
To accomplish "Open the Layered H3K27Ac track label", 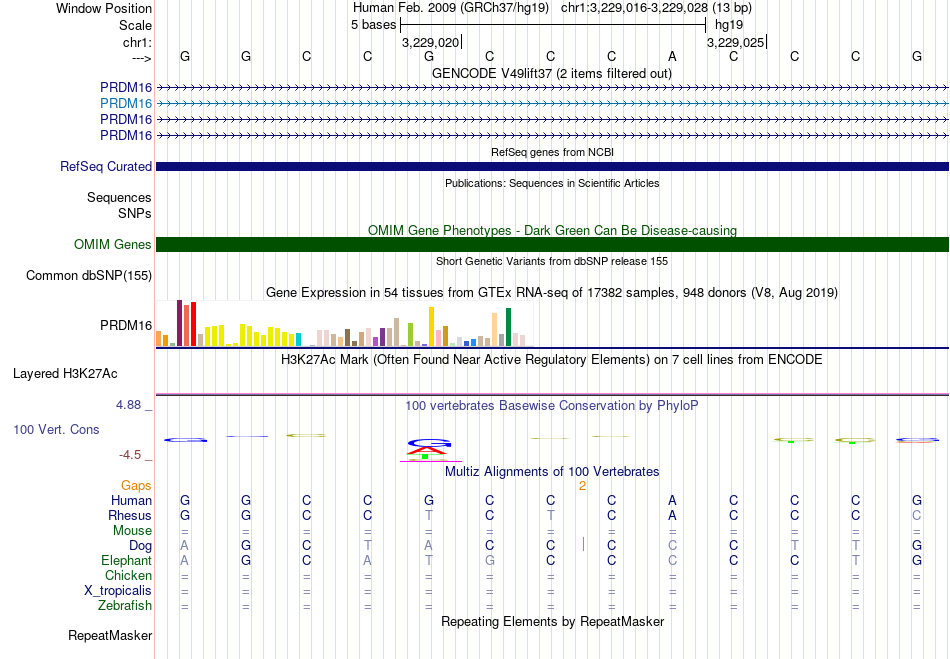I will click(x=65, y=374).
